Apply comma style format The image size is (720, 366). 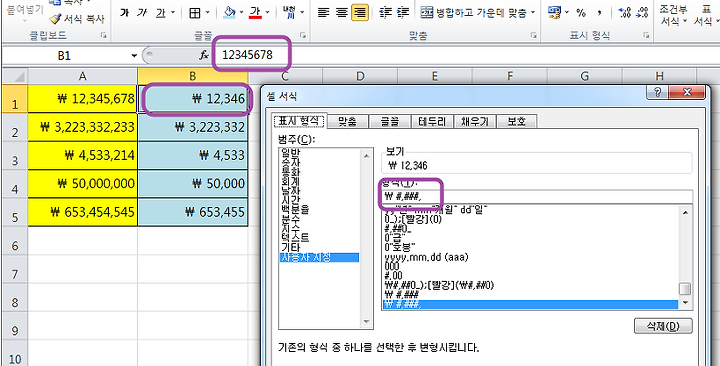click(x=599, y=13)
